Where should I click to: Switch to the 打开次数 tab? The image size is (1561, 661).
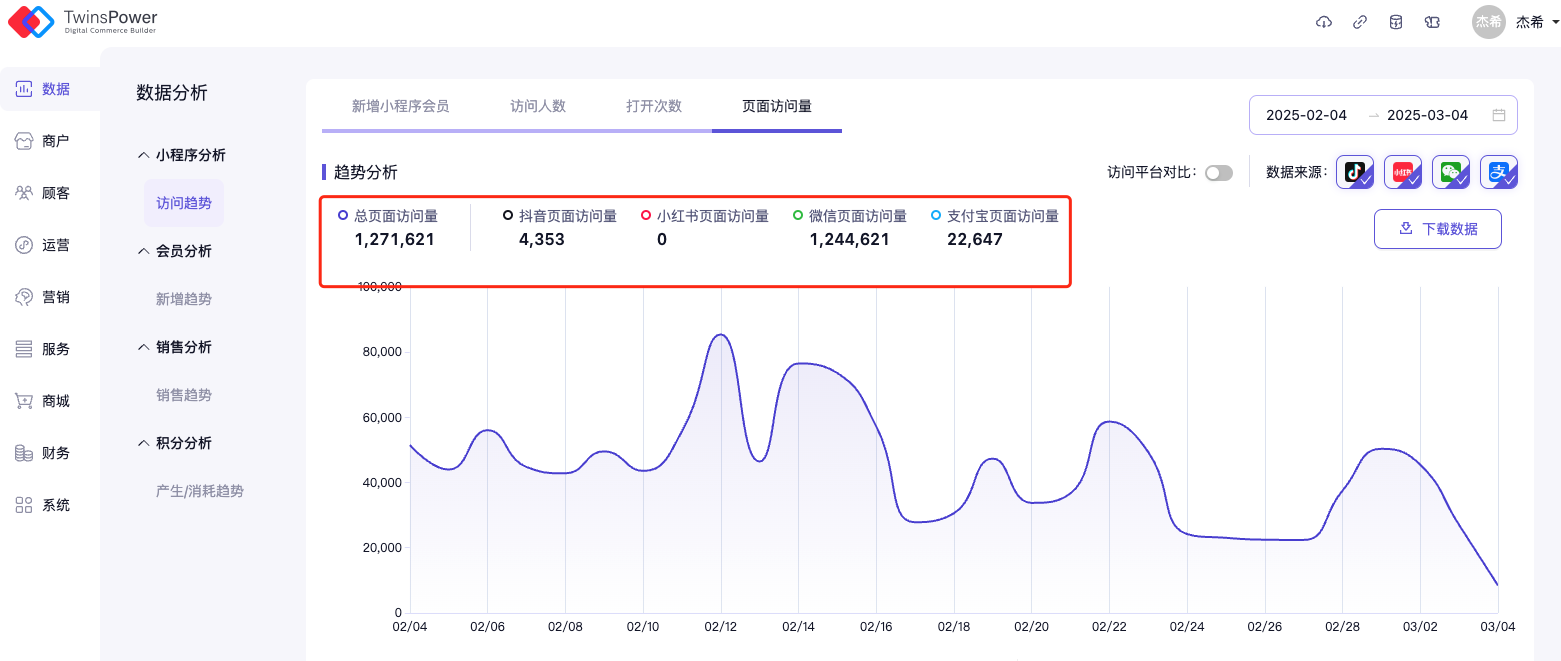tap(654, 106)
